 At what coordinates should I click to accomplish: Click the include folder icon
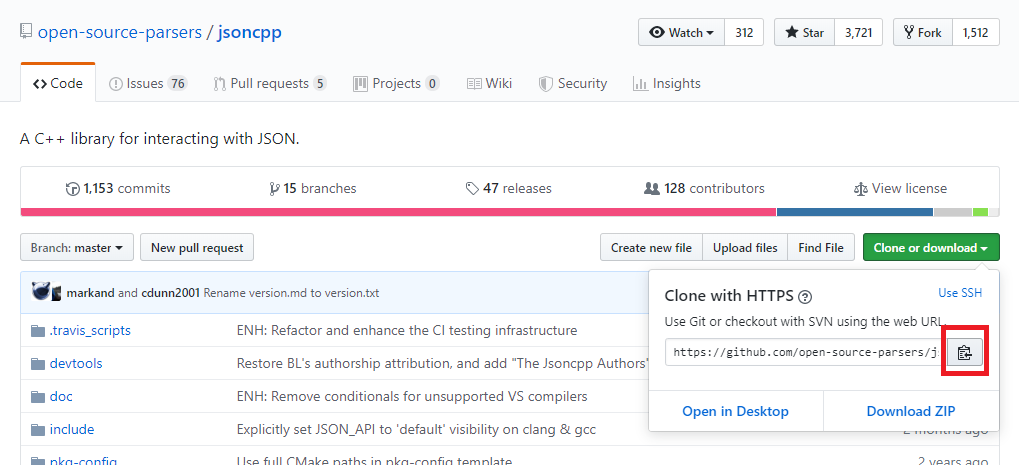click(x=38, y=429)
